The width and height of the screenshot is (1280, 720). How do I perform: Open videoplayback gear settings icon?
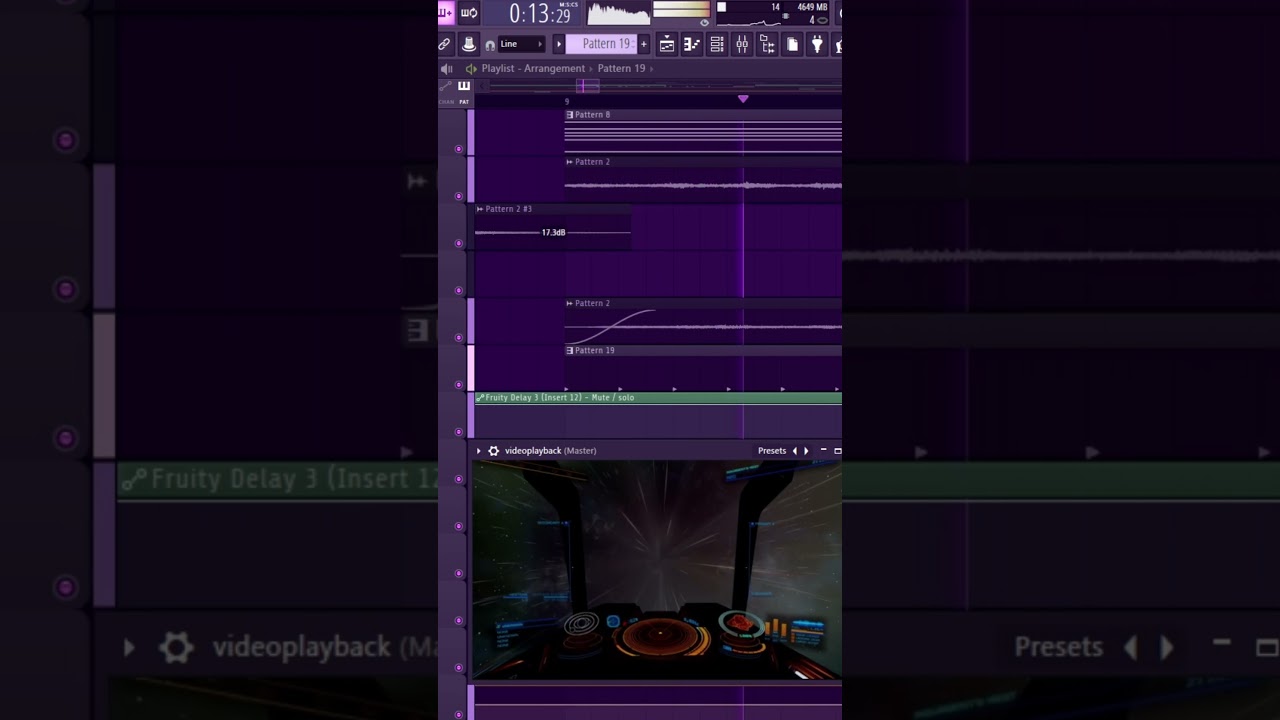pos(493,451)
